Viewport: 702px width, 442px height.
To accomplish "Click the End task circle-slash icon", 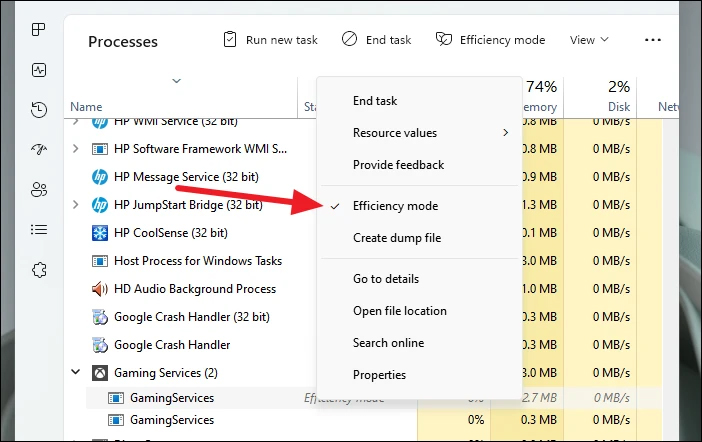I will [x=349, y=39].
